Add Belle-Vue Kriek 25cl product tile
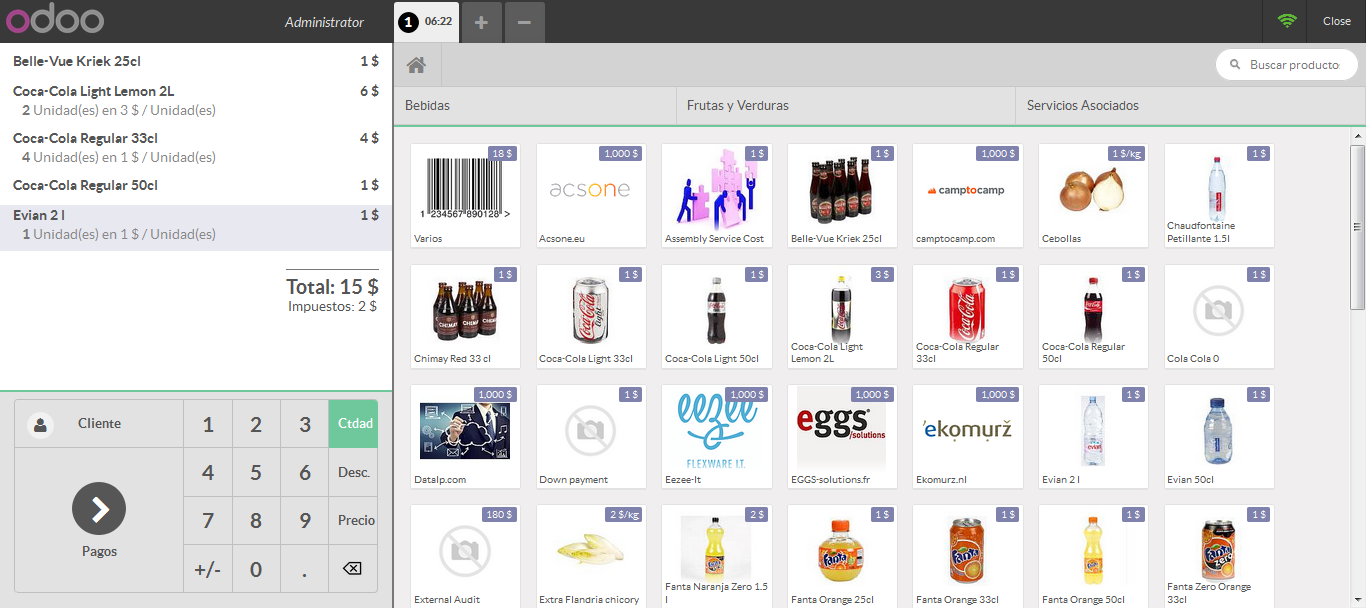Image resolution: width=1366 pixels, height=608 pixels. [x=842, y=195]
